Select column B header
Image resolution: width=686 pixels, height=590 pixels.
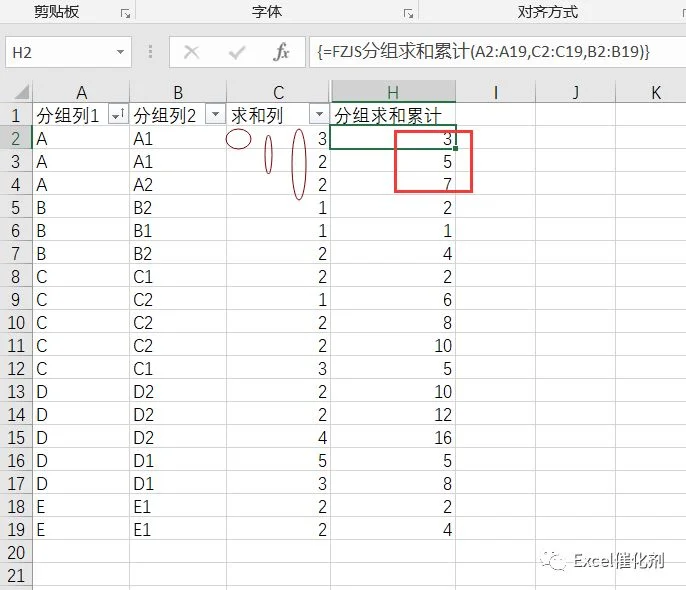coord(178,92)
